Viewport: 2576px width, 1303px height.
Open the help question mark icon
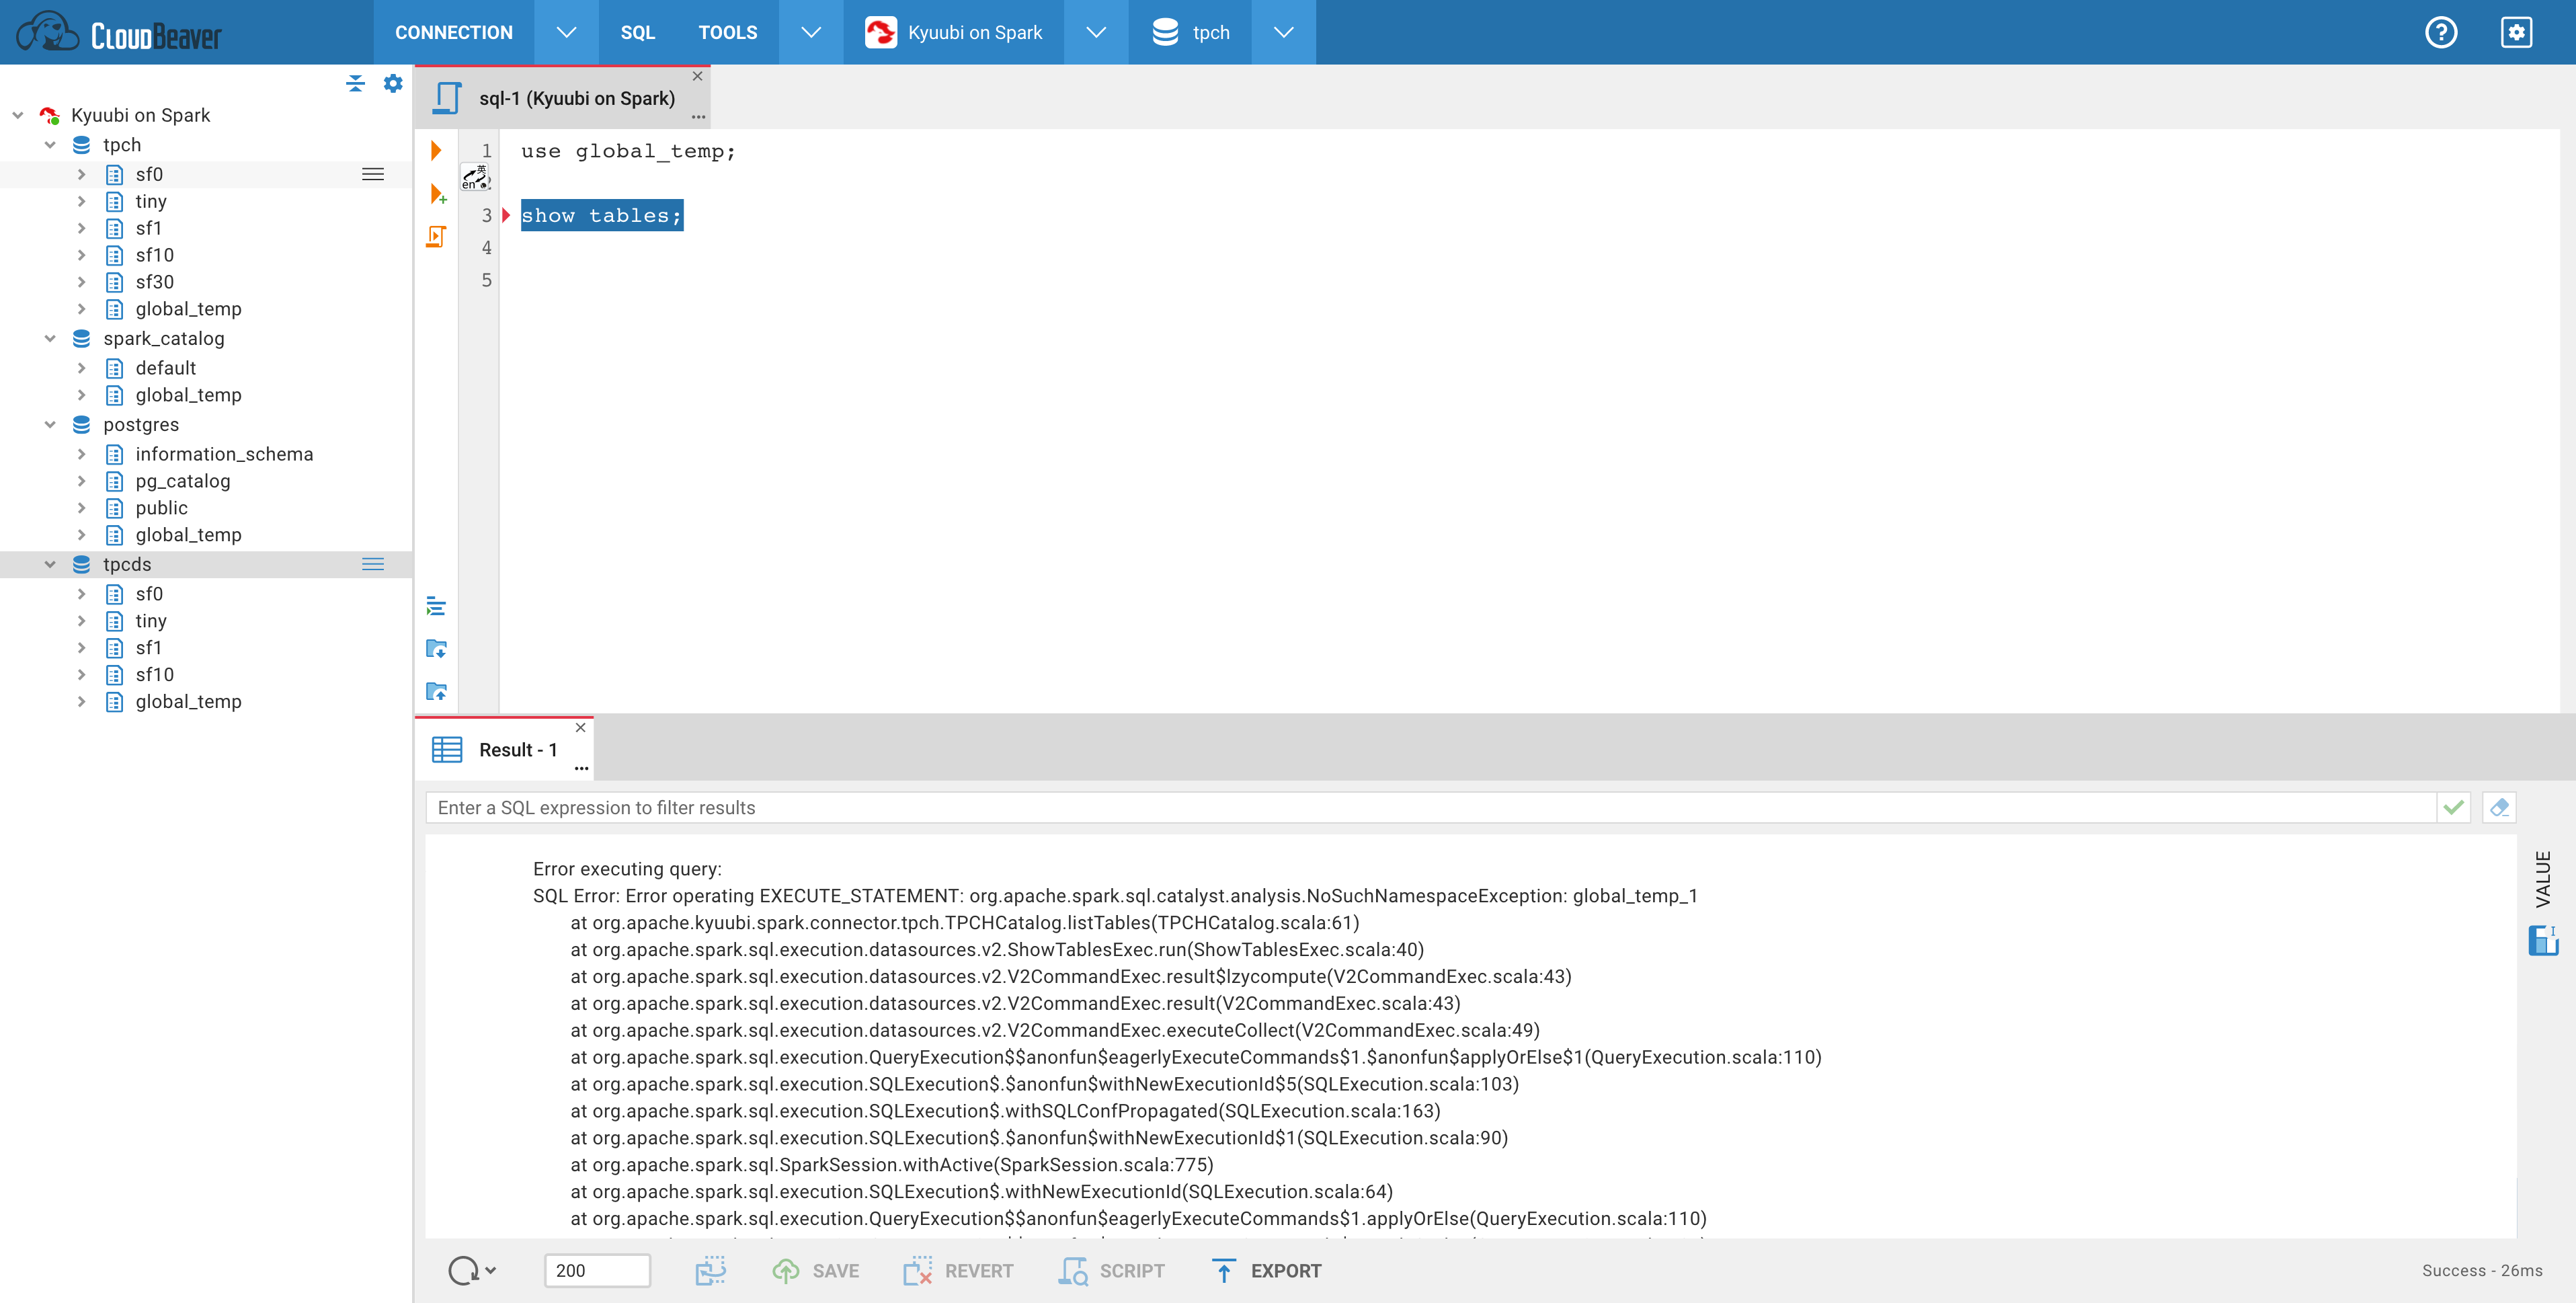coord(2440,32)
